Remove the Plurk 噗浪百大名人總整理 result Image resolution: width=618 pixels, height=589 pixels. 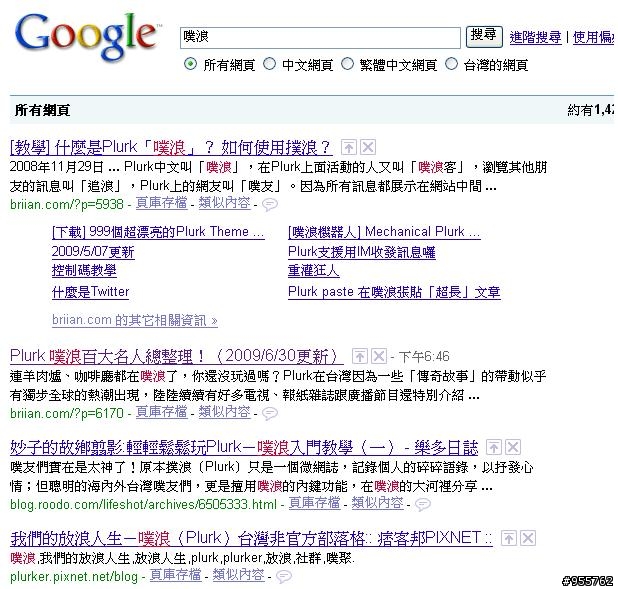pos(379,356)
